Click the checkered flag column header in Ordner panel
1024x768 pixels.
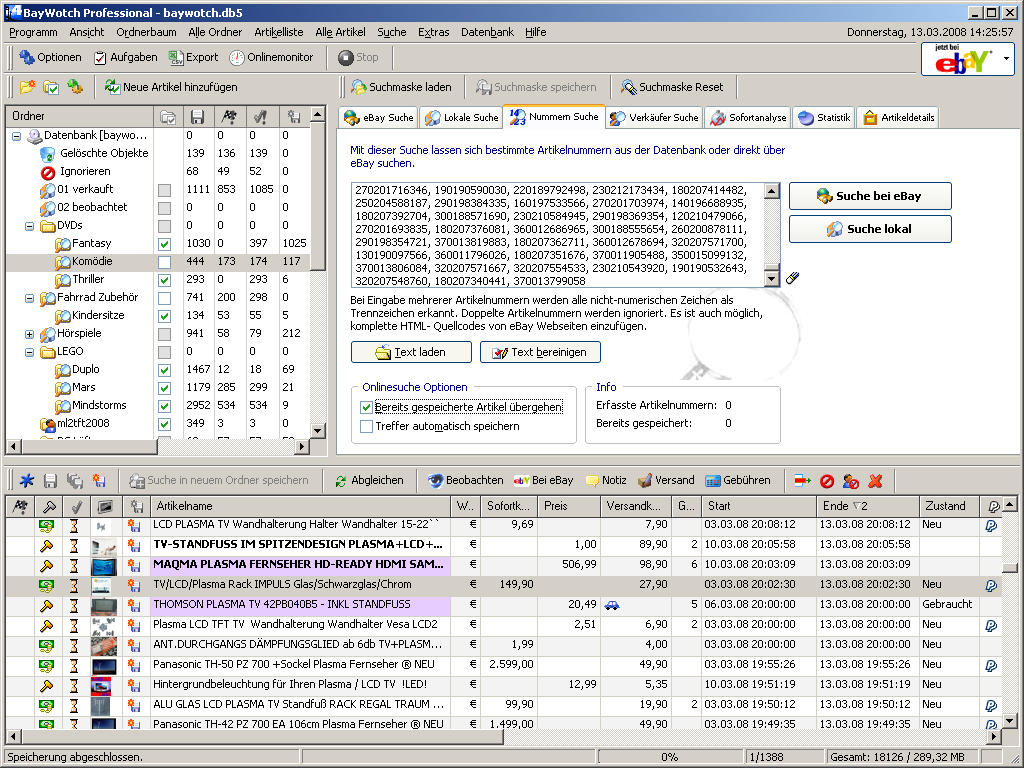tap(229, 116)
